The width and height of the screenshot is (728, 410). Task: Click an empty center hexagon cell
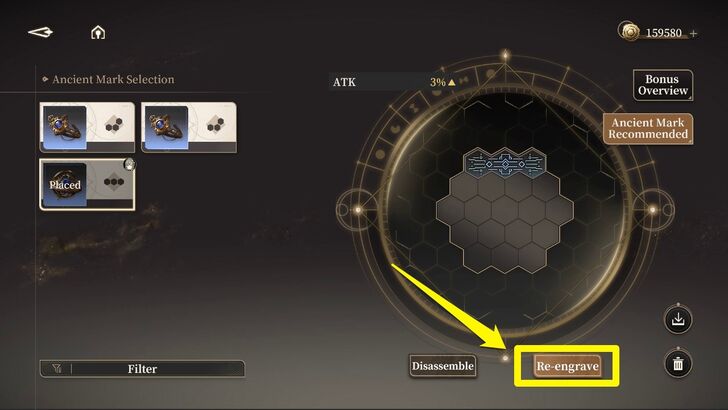pos(505,209)
